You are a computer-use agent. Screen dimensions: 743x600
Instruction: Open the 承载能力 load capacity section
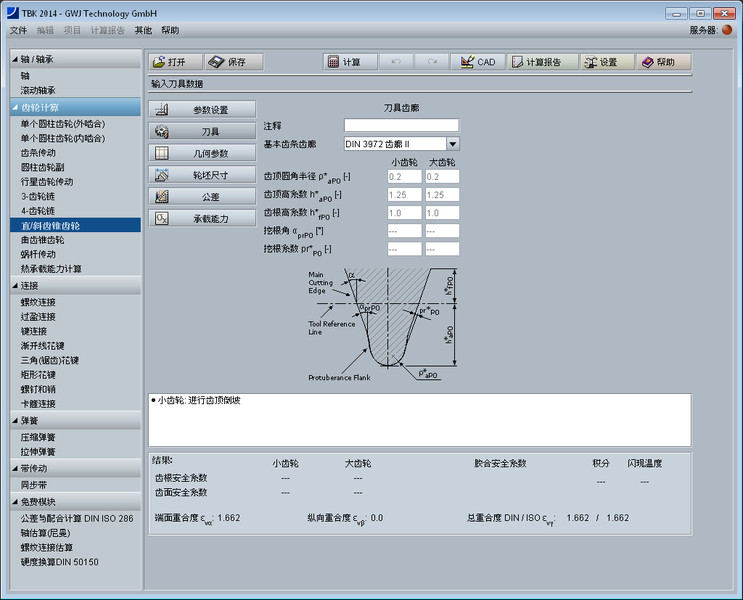202,218
